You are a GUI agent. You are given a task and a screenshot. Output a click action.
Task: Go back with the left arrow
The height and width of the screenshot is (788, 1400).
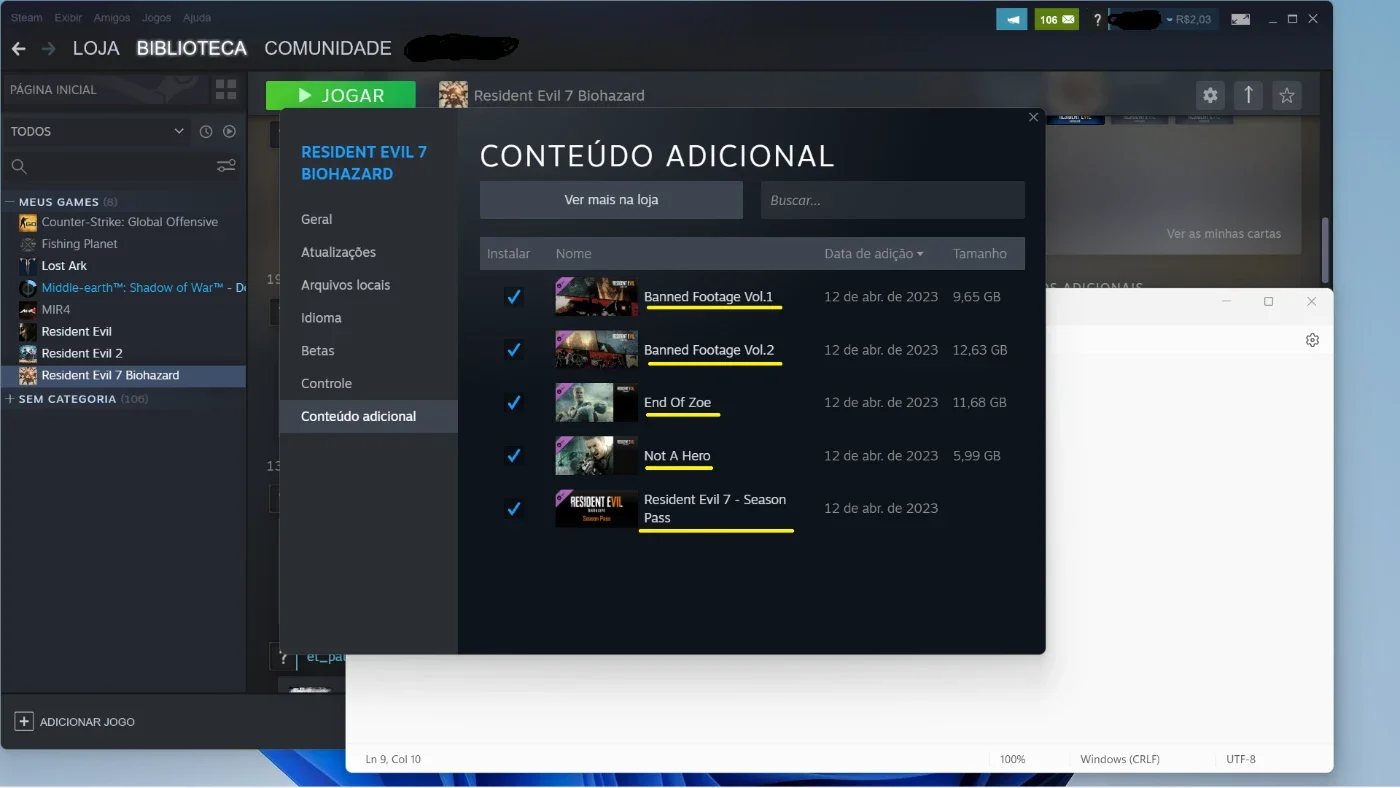pos(18,49)
